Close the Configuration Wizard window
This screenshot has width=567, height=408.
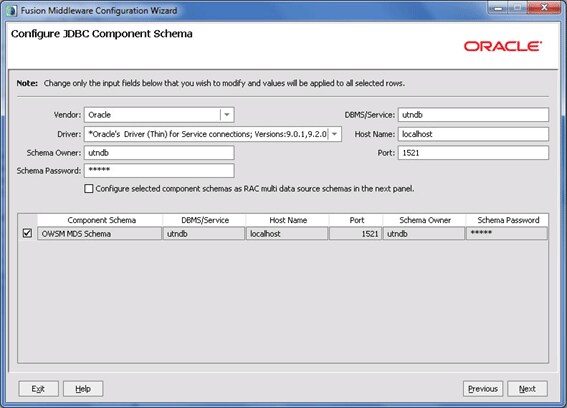pos(544,8)
